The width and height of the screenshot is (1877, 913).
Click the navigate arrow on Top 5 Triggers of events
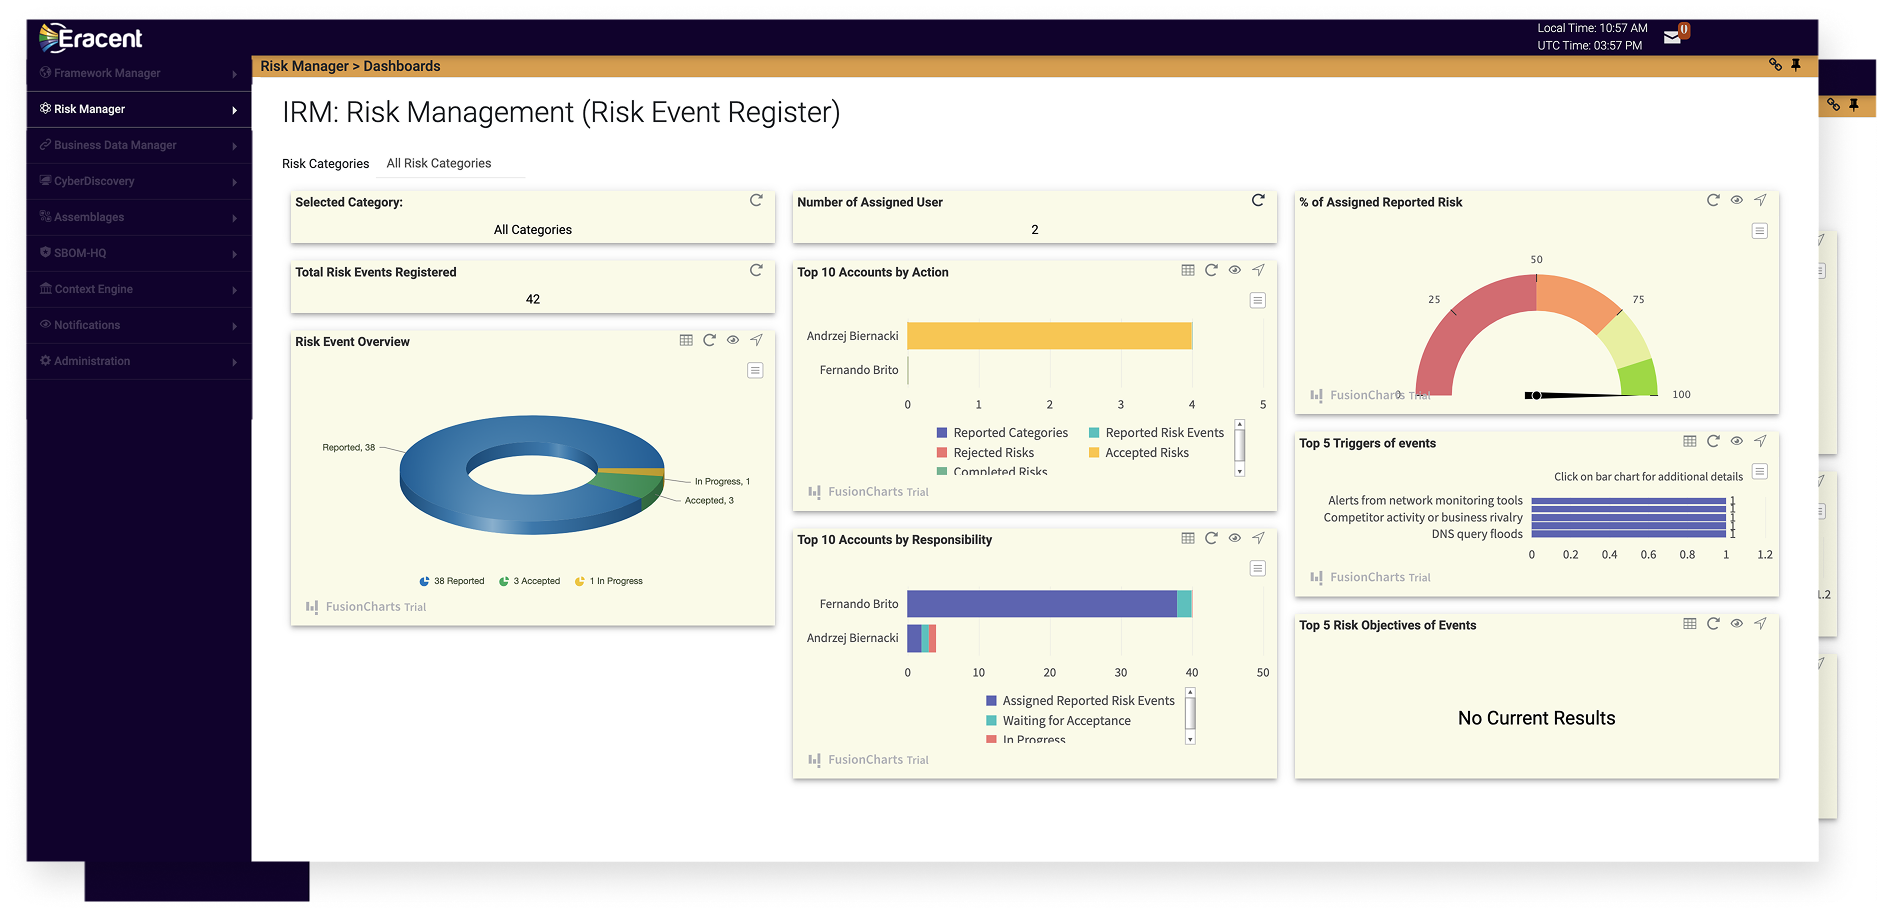1760,441
